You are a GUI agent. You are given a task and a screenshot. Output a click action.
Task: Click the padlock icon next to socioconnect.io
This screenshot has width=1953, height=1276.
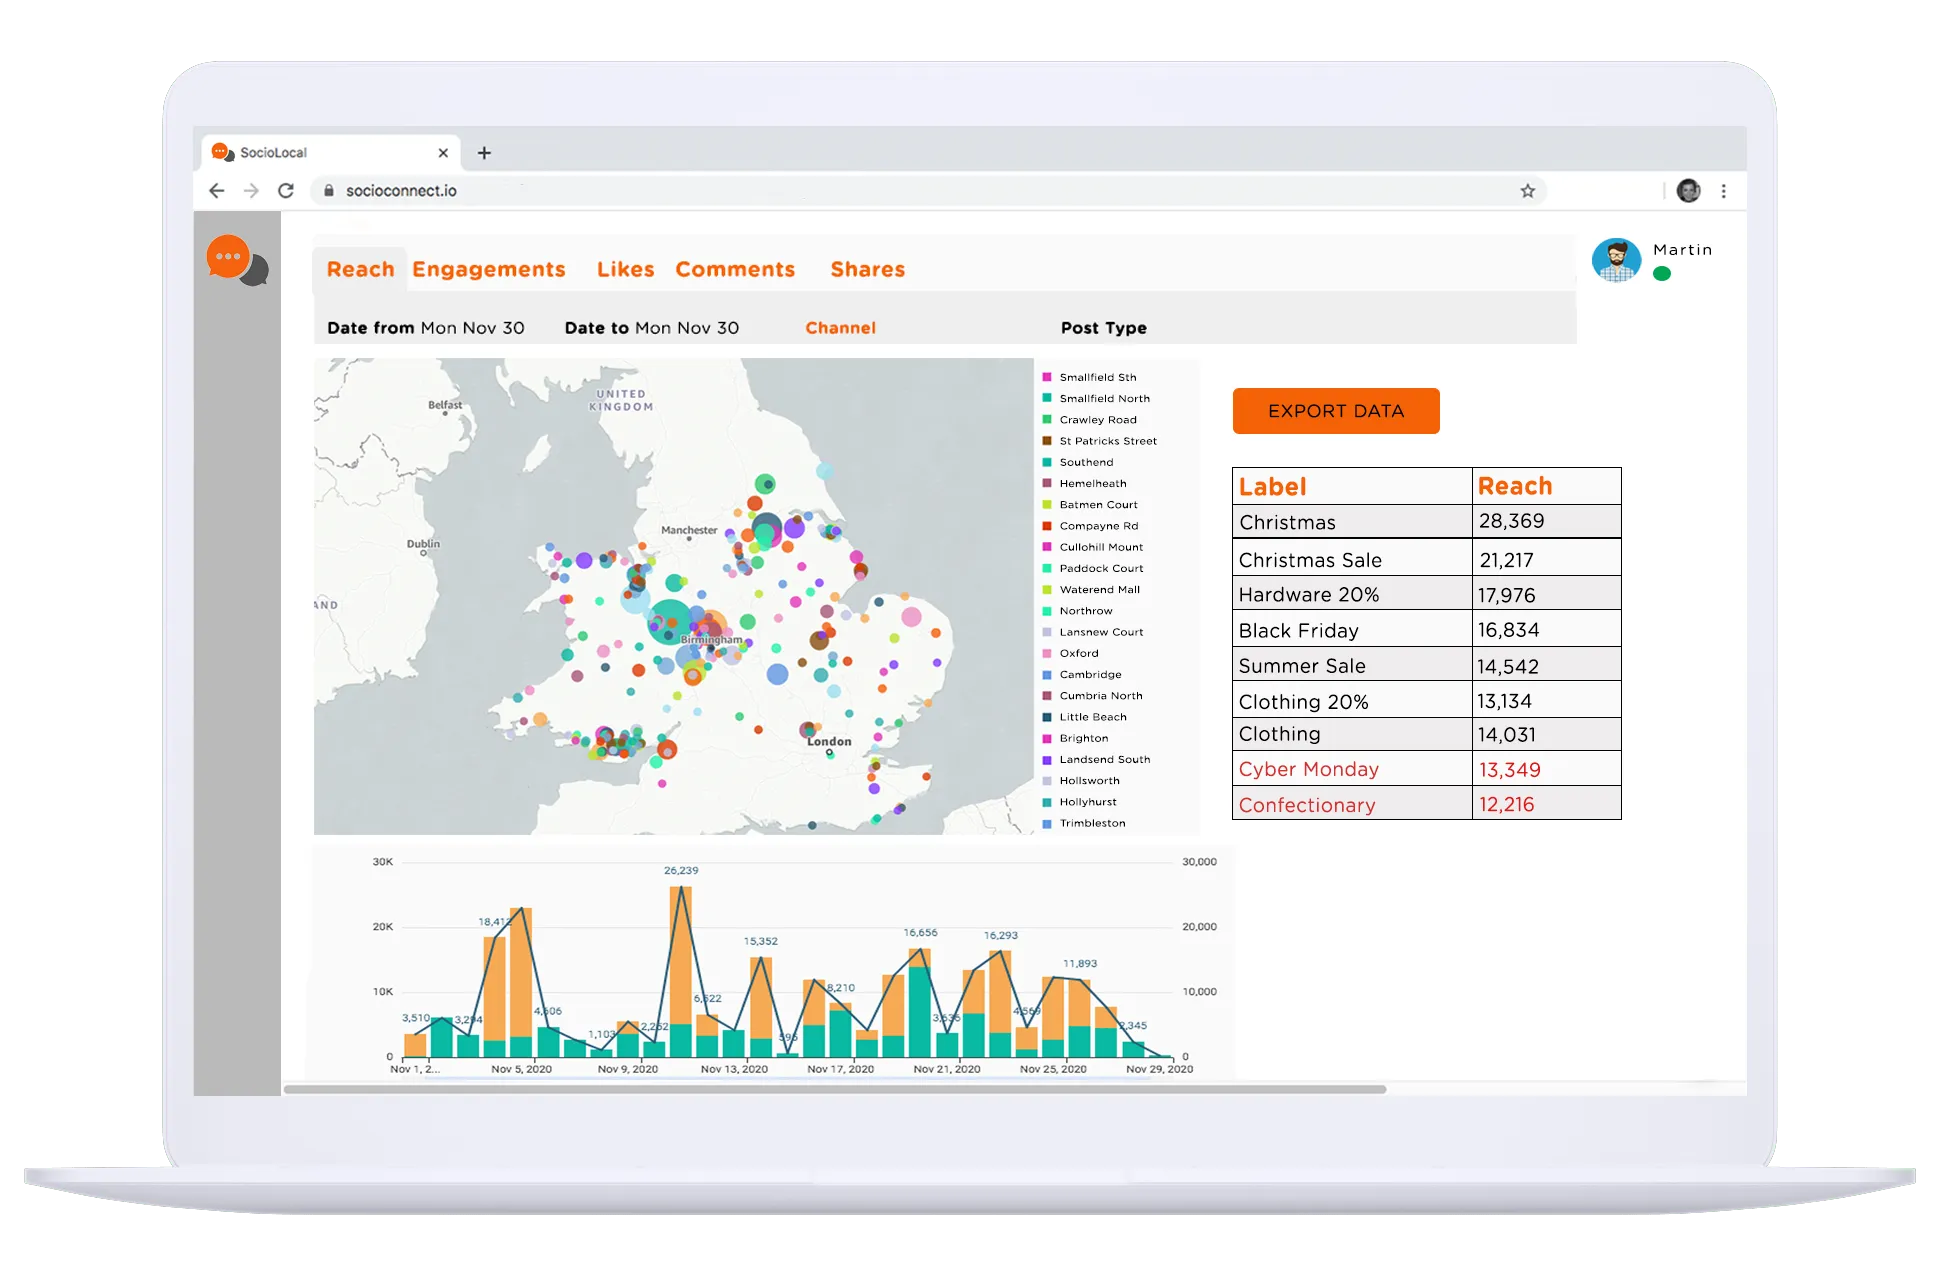coord(330,190)
